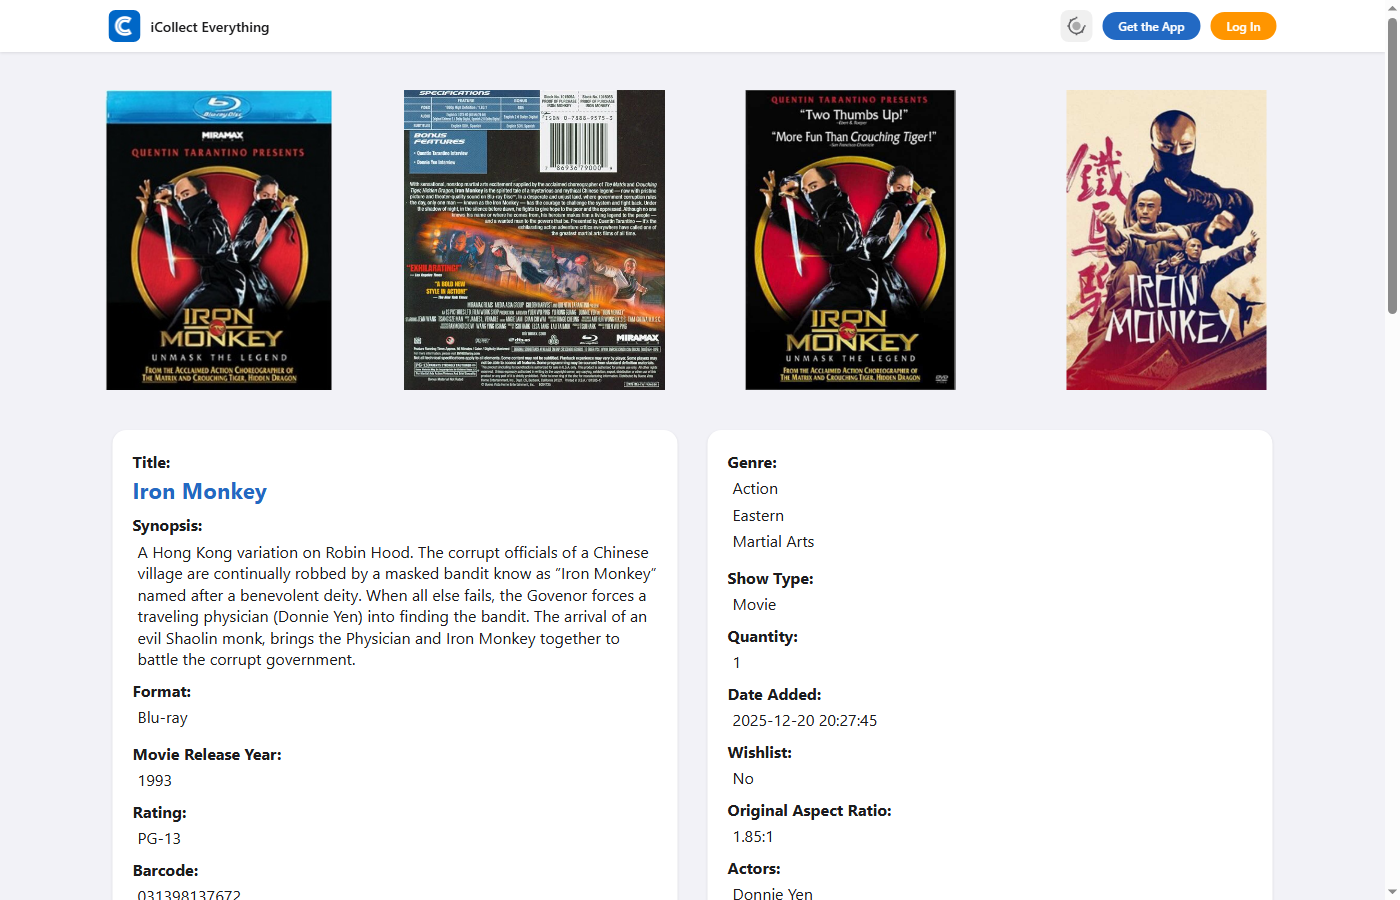The height and width of the screenshot is (900, 1400).
Task: Click the iCollect Everything logo icon
Action: tap(124, 26)
